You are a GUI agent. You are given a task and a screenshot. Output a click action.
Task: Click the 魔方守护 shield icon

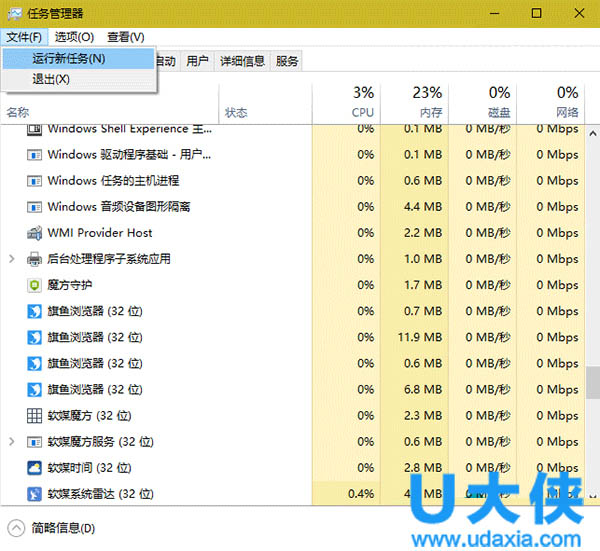[34, 285]
